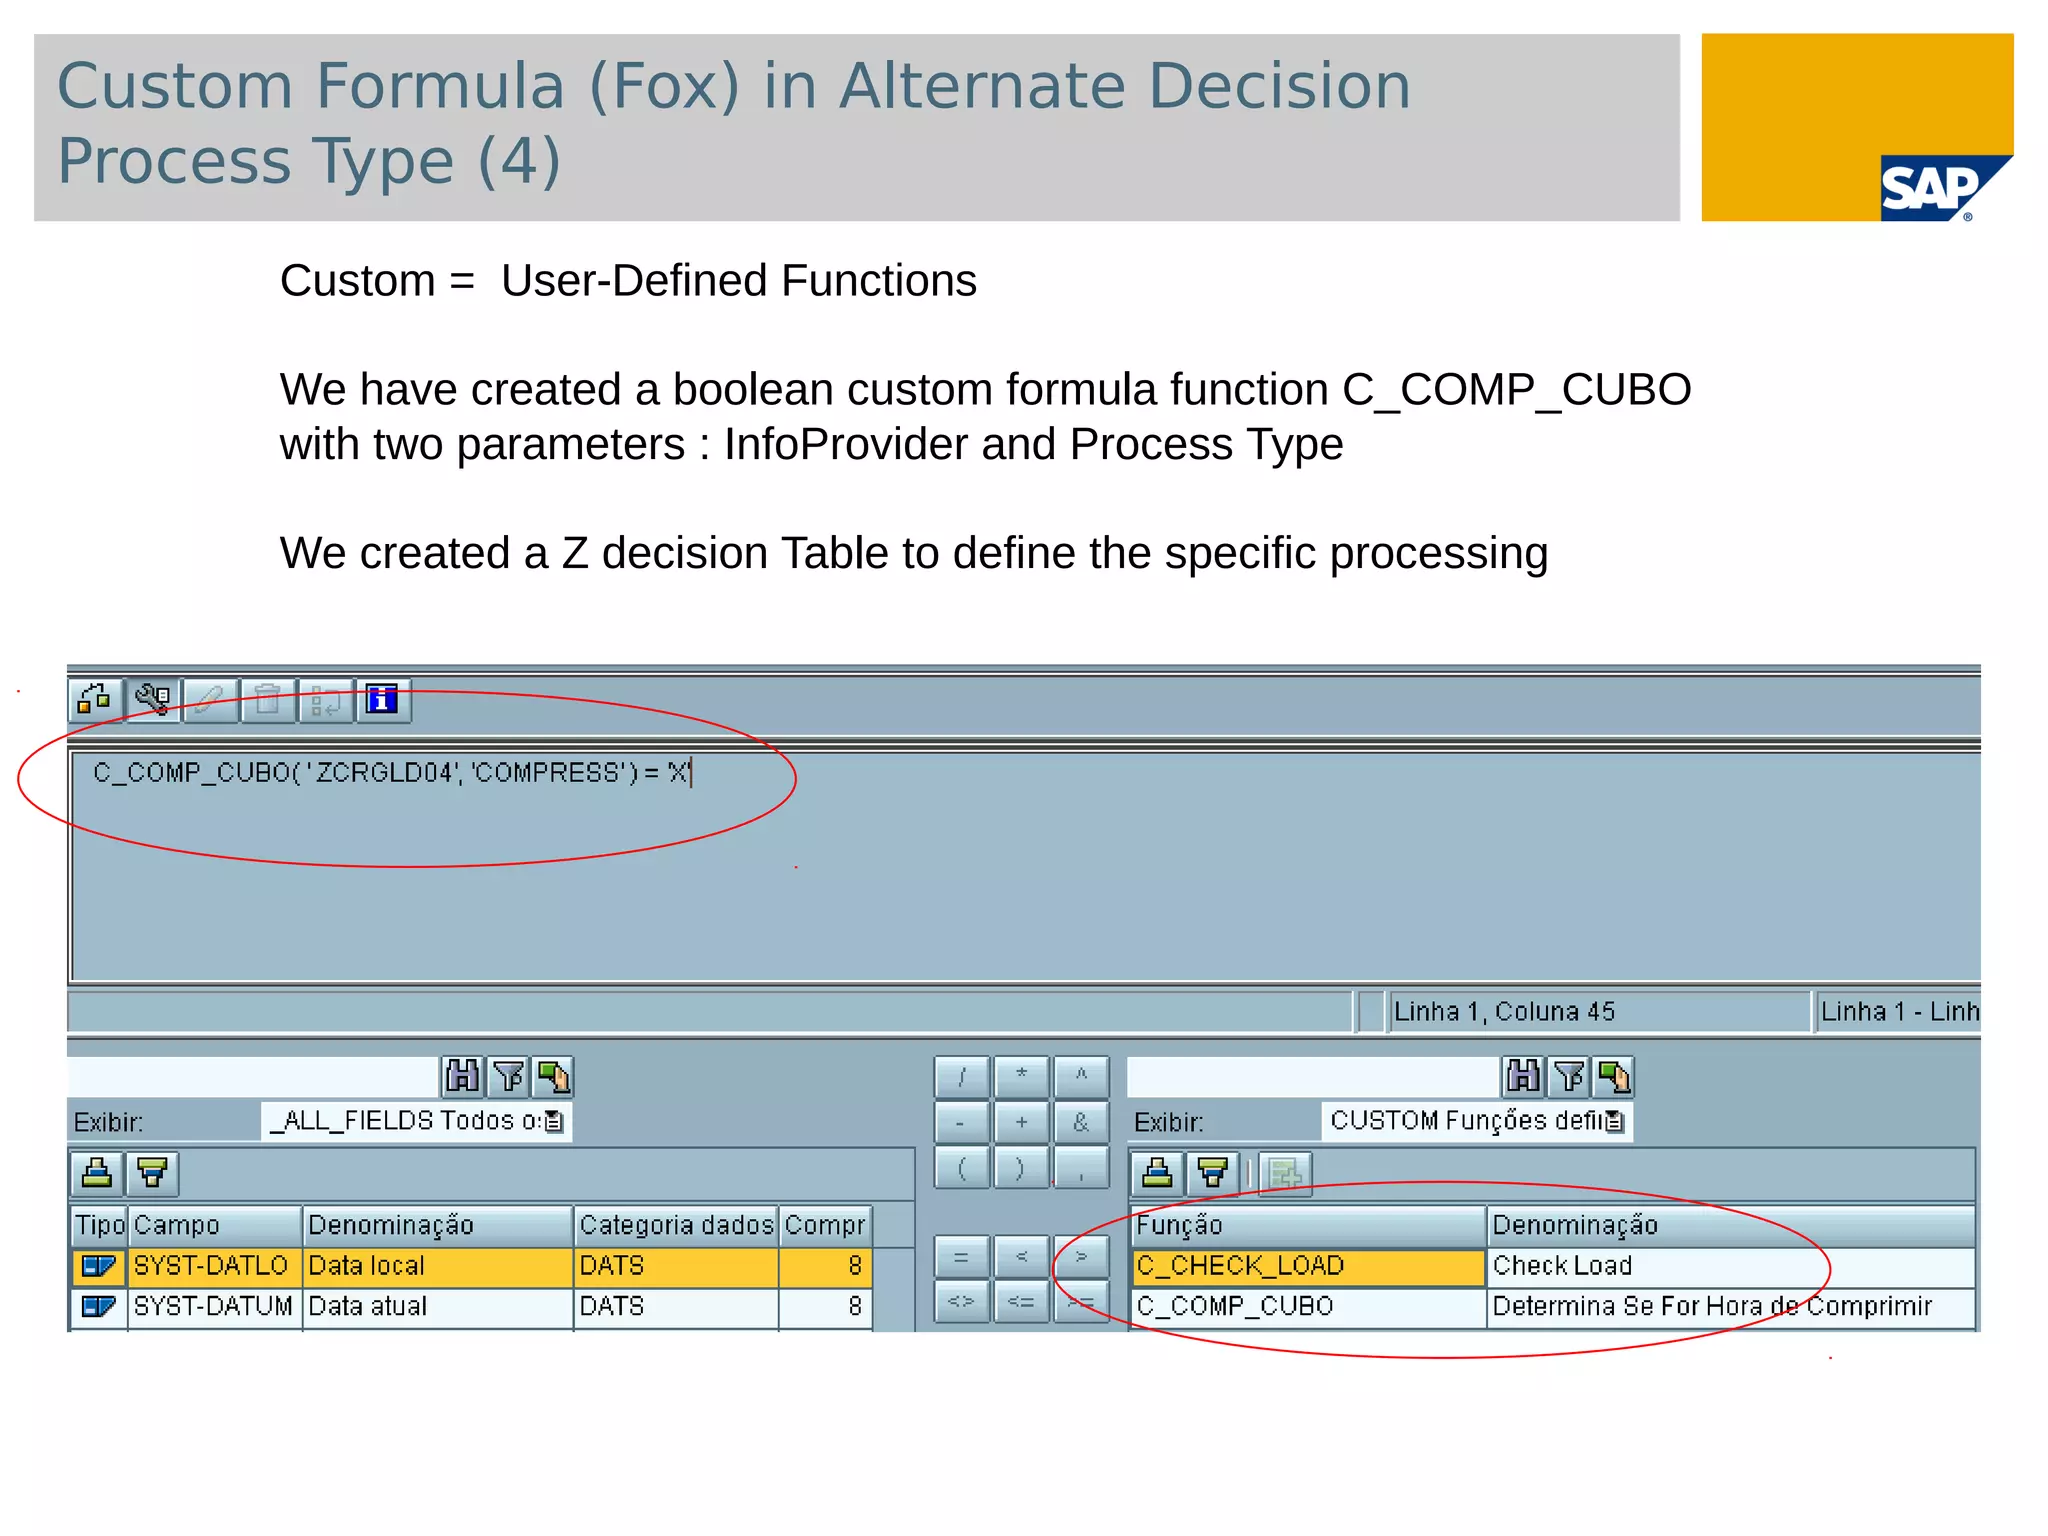Screen dimensions: 2048x1536
Task: Select the SYST-DATLO field cell
Action: tap(214, 1267)
